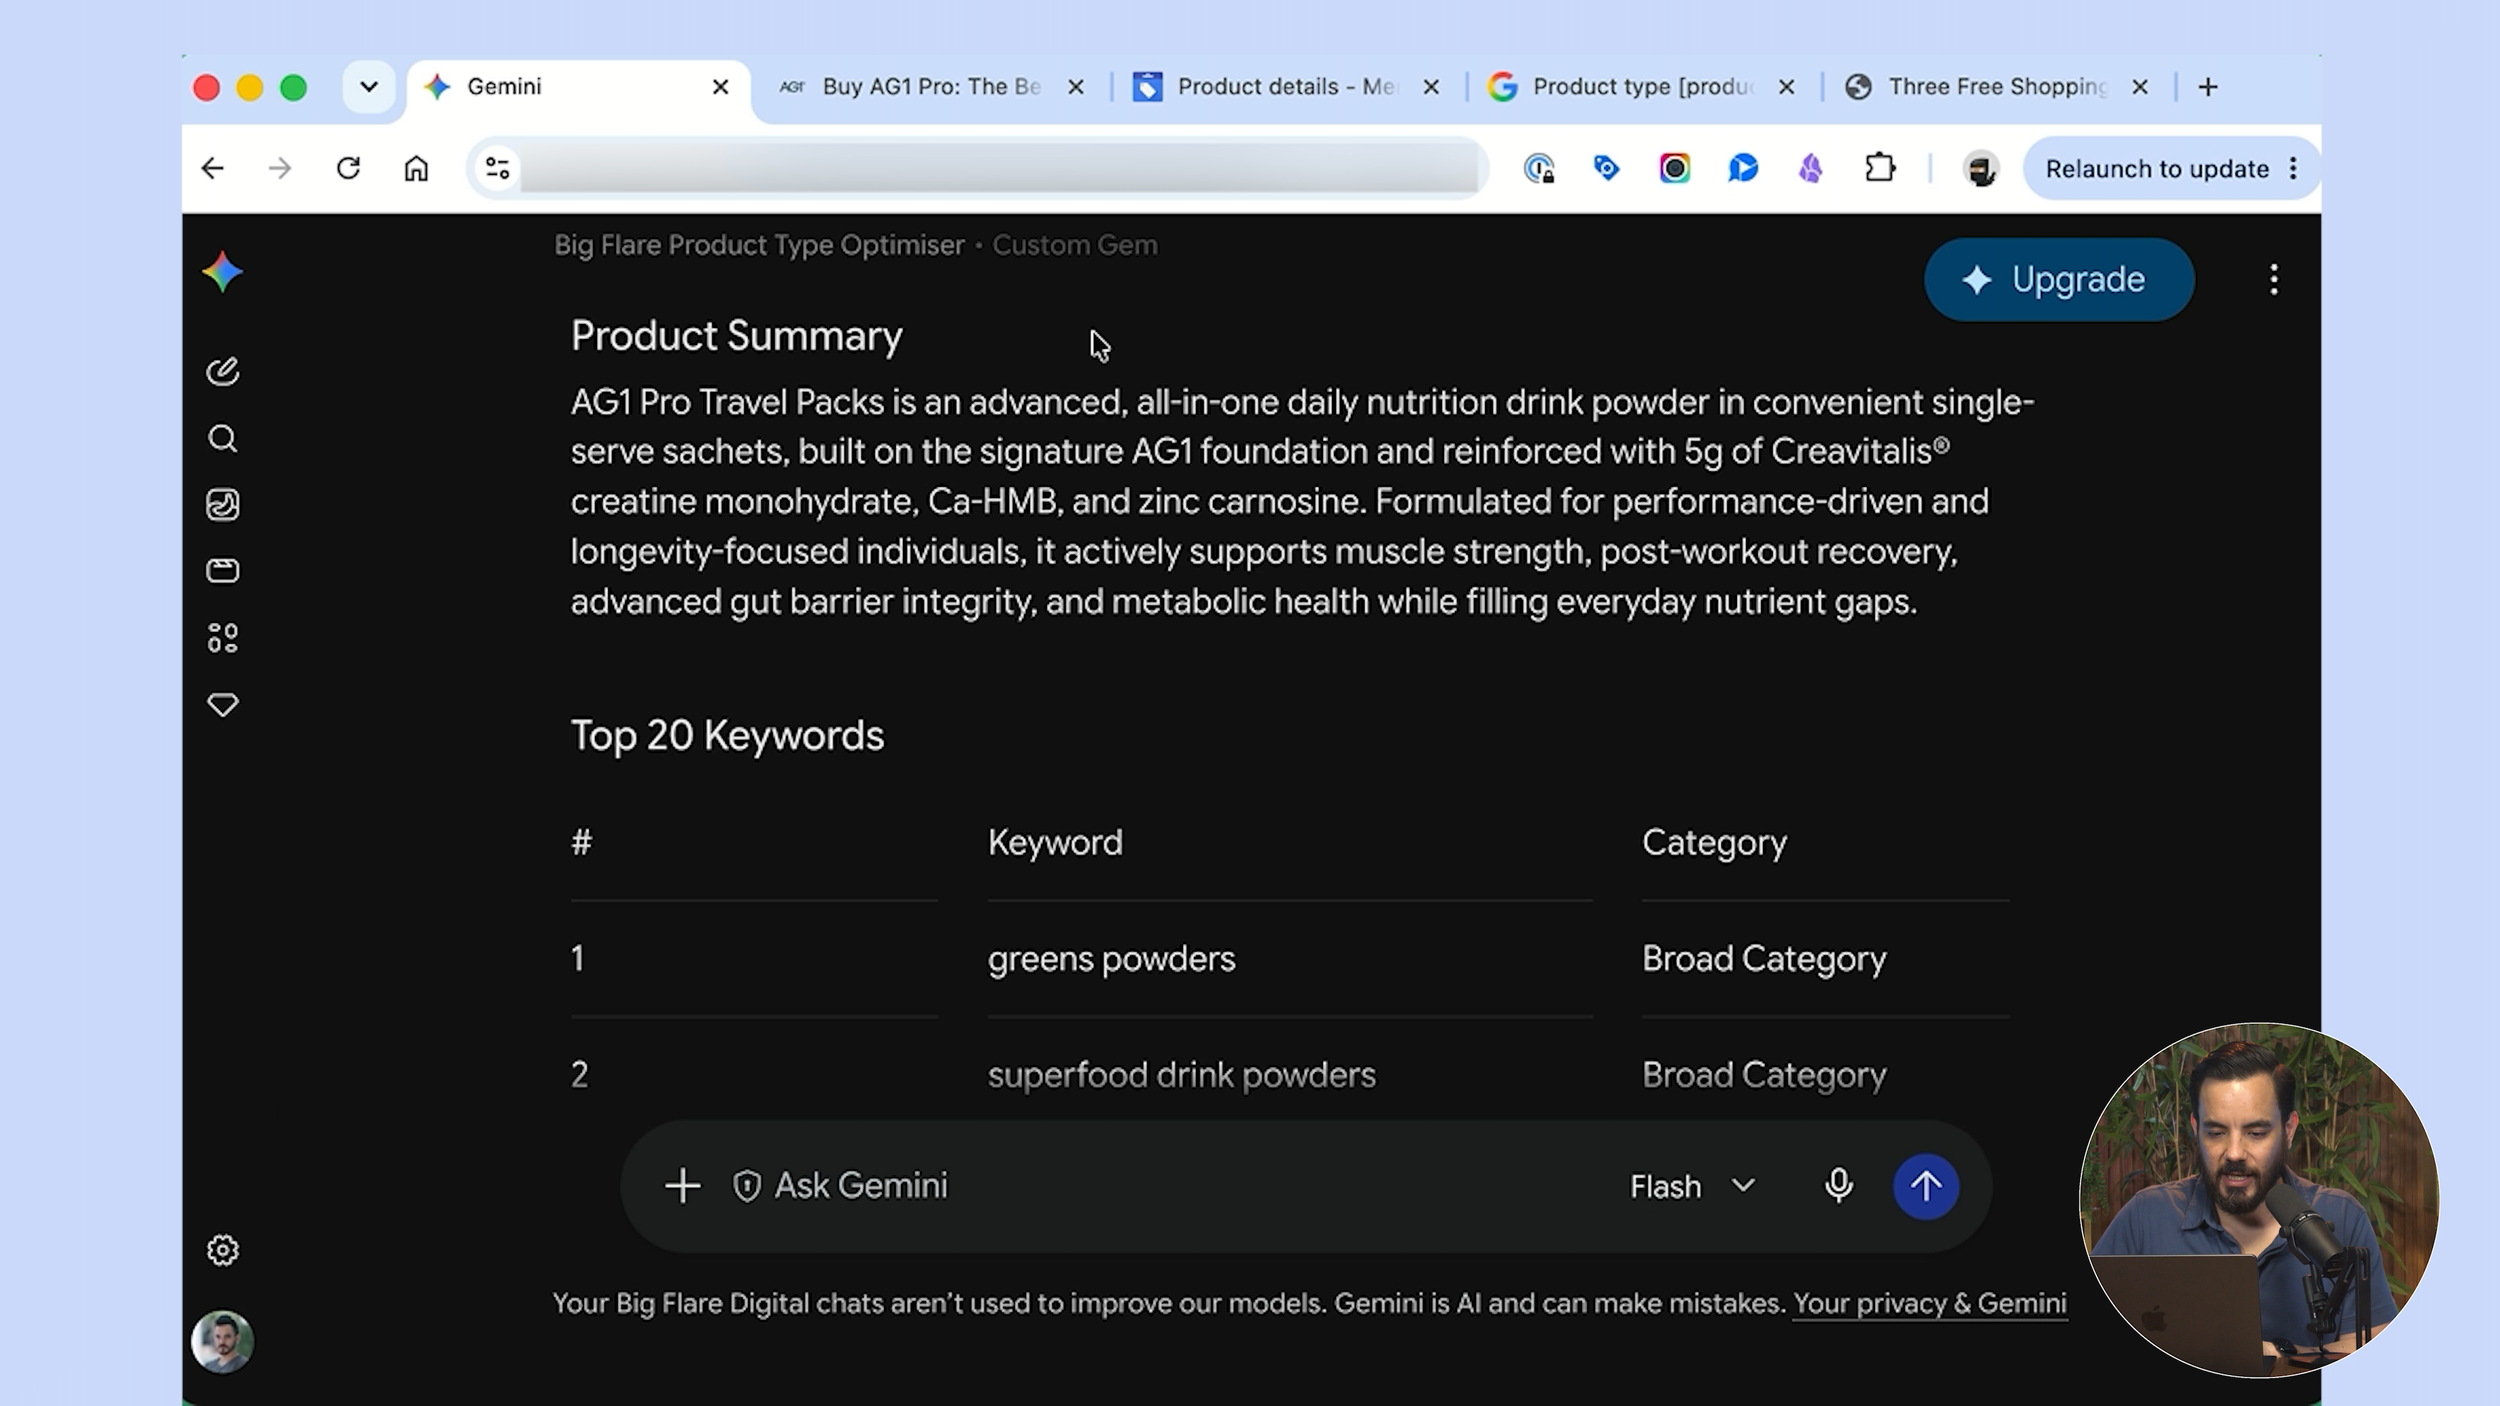
Task: Switch to the Product type Google tab
Action: pos(1642,87)
